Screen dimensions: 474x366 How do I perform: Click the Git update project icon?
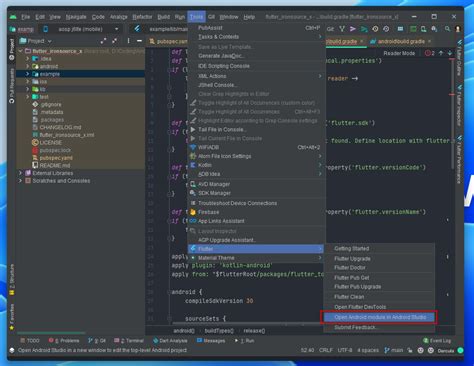(x=342, y=29)
